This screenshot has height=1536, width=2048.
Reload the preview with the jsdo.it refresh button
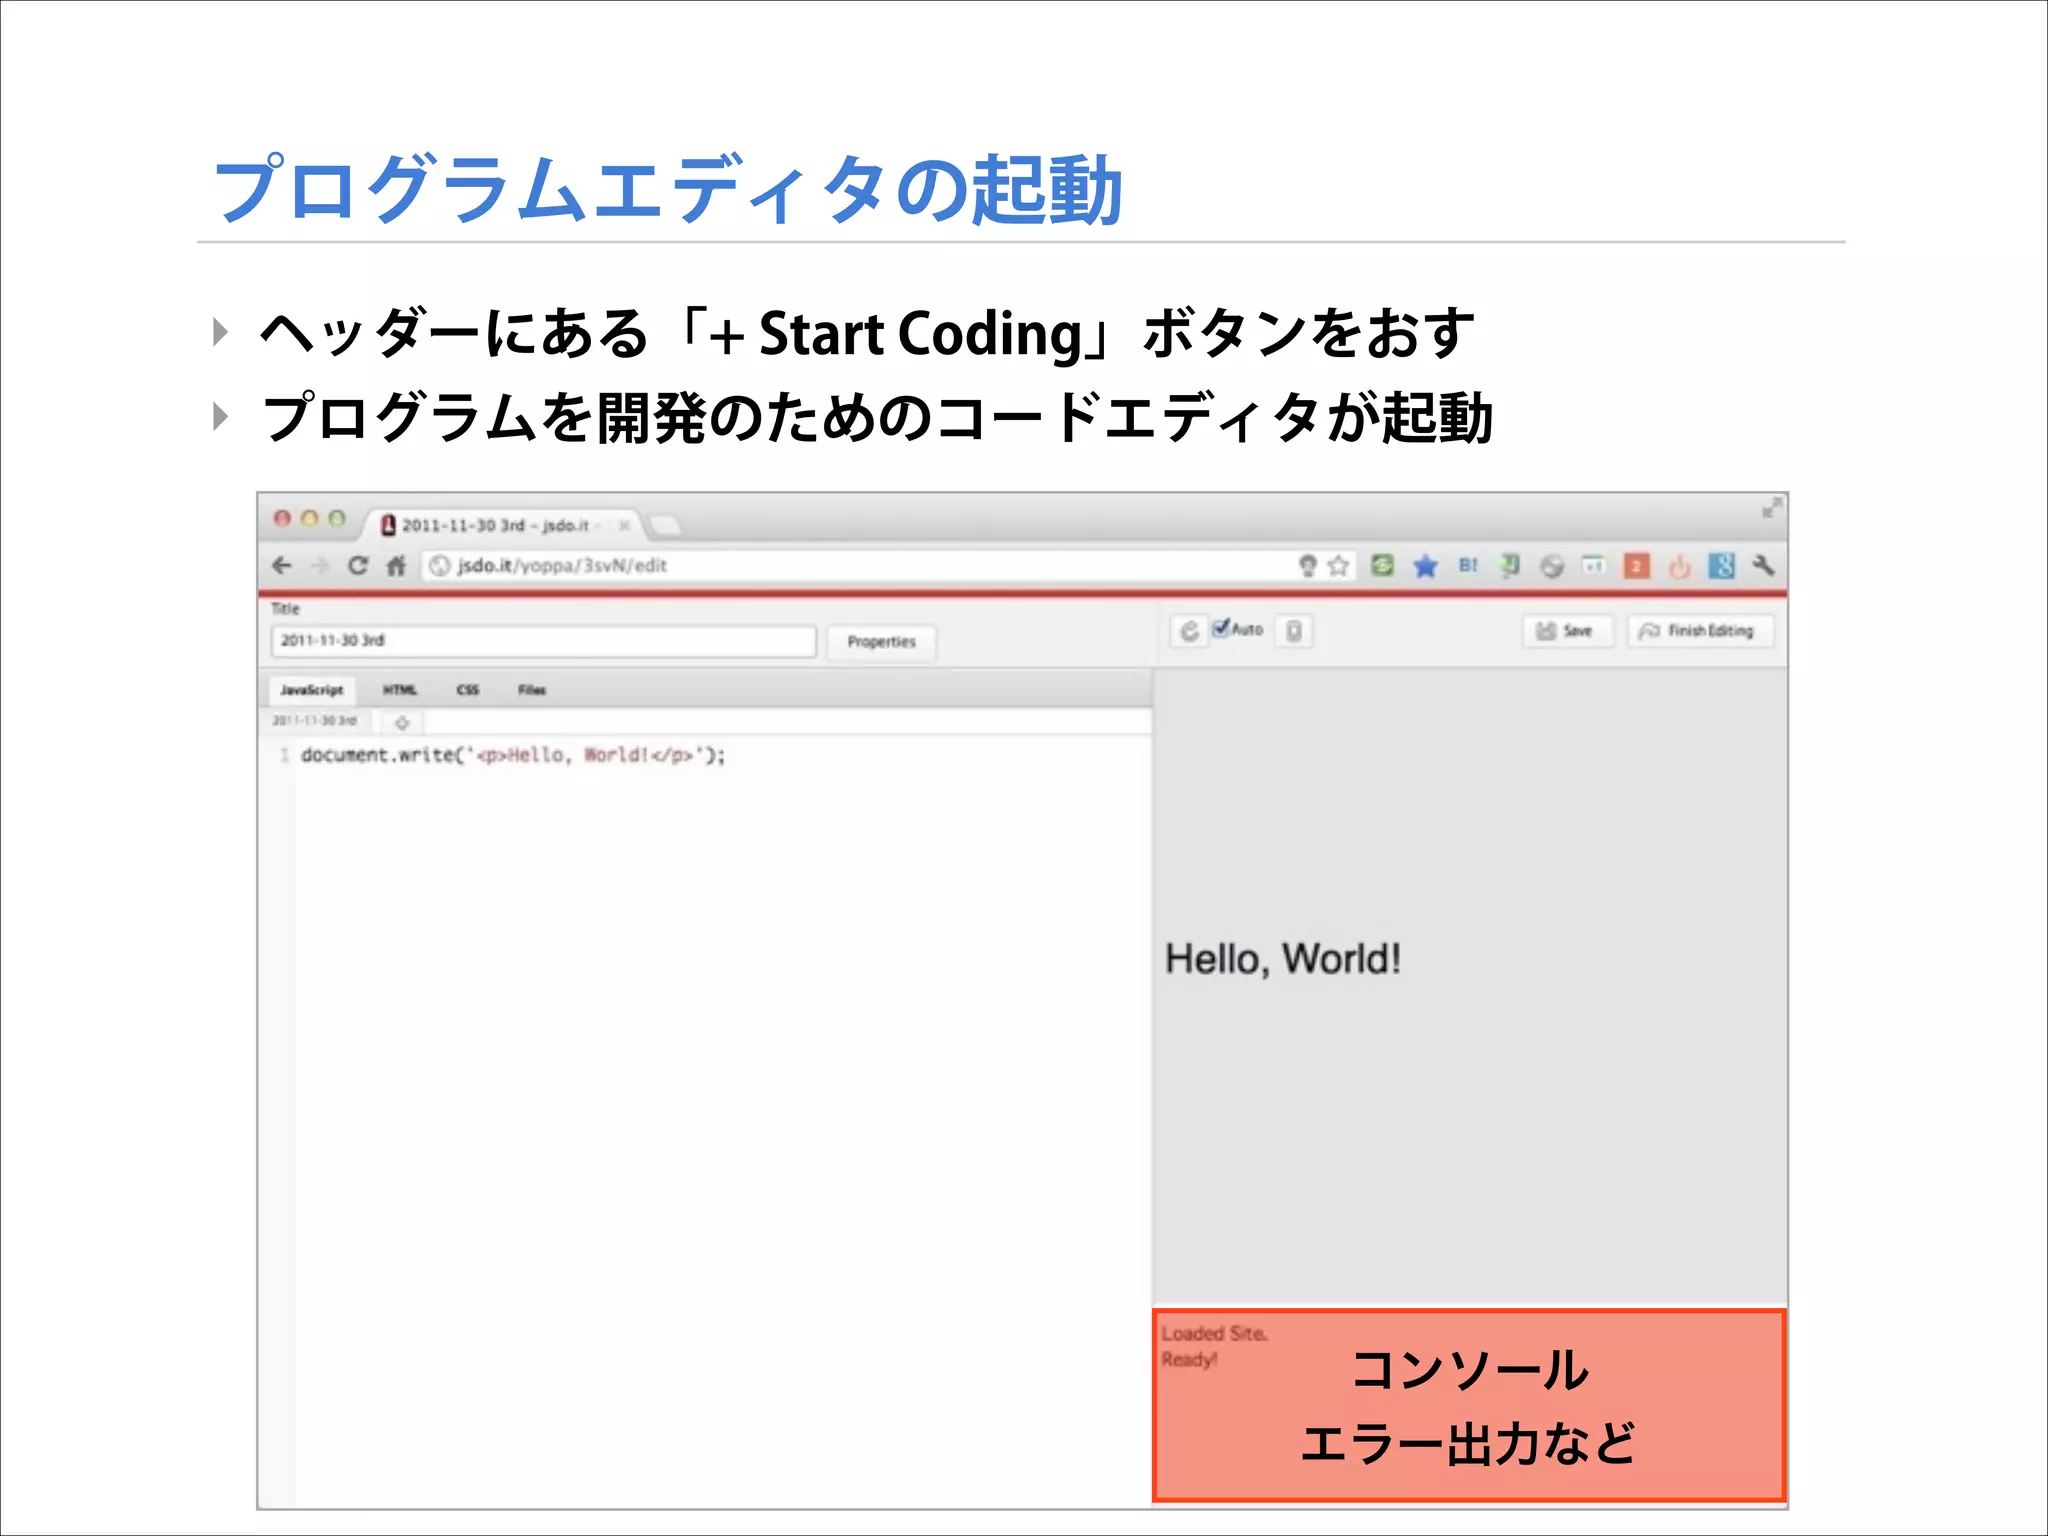(x=1189, y=631)
